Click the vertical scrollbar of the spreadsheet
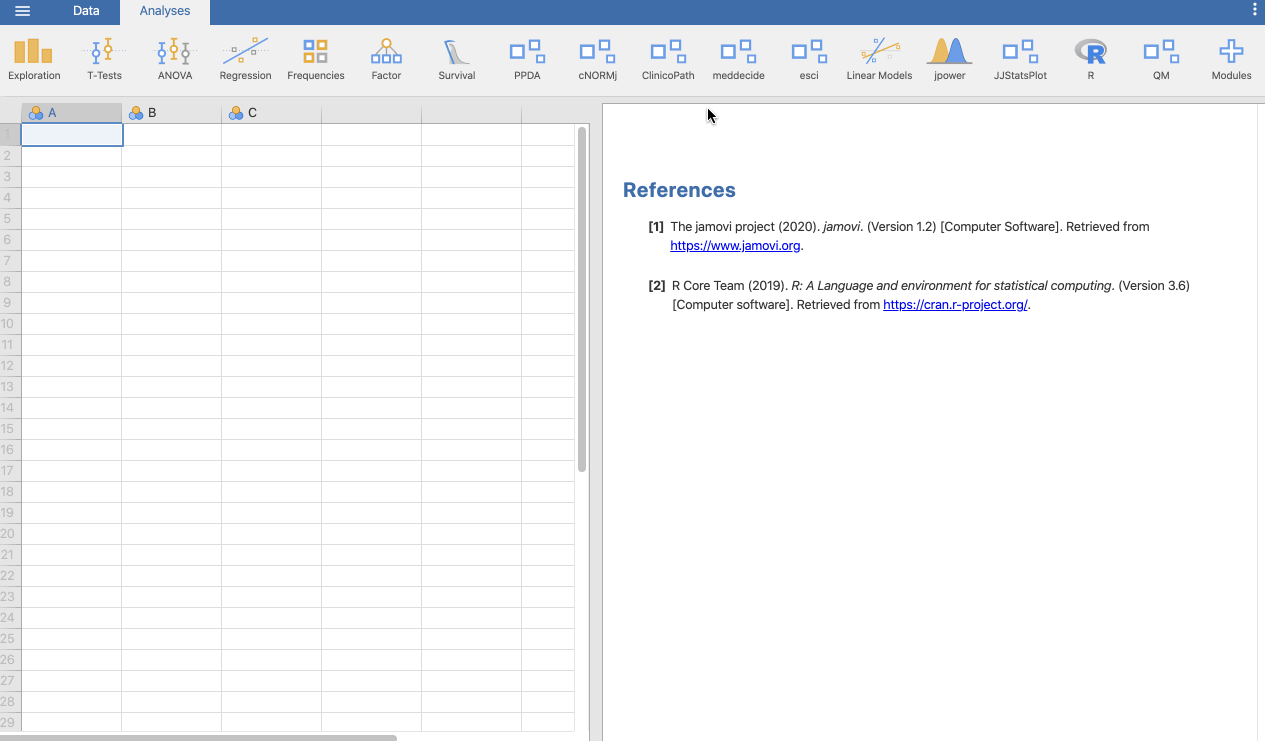This screenshot has width=1265, height=741. pyautogui.click(x=582, y=299)
